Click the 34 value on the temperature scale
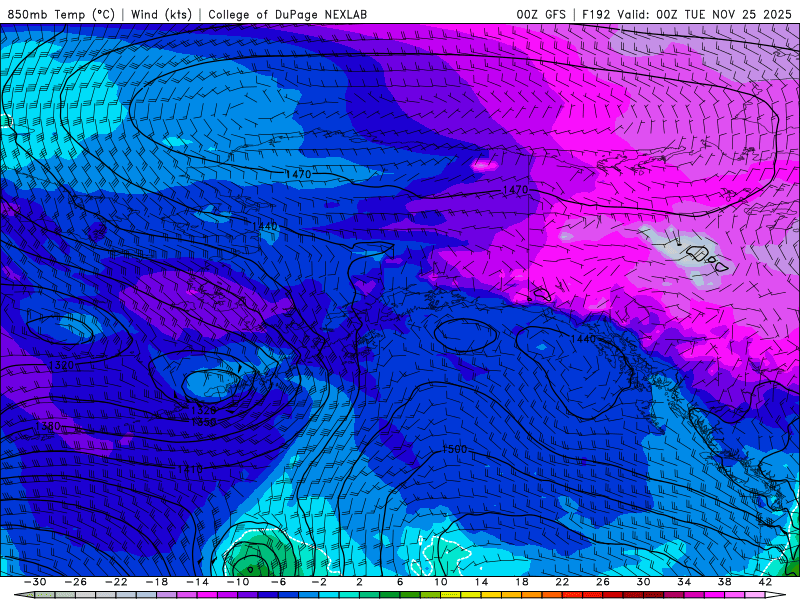This screenshot has width=800, height=600. pyautogui.click(x=684, y=582)
